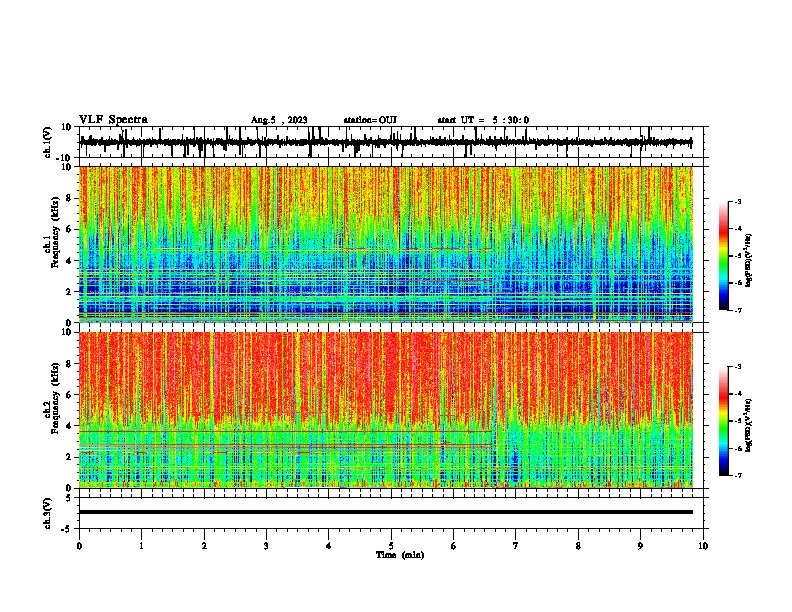792x612 pixels.
Task: Click the '-7' tick on ch.2 colorbar
Action: tap(737, 475)
